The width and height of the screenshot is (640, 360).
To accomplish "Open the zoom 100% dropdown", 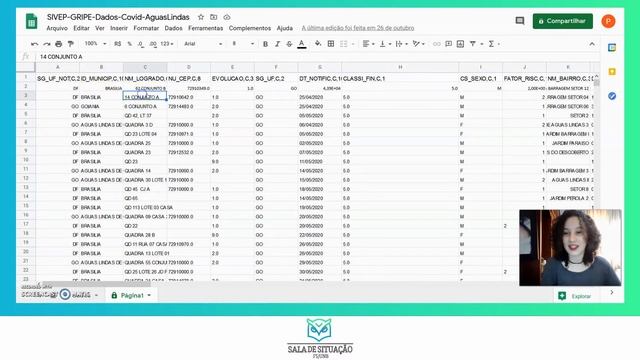I will 95,44.
